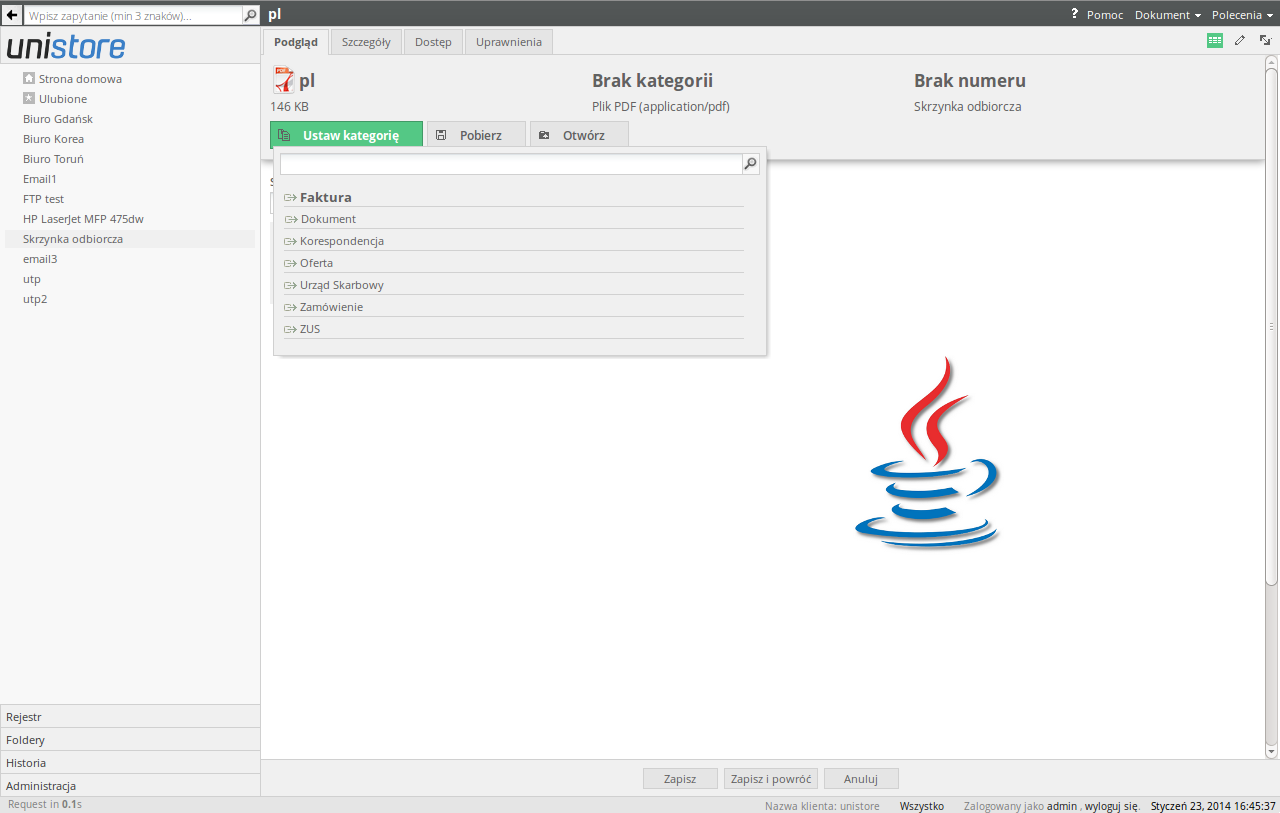Click the home icon beside Strona domowa
Screen dimensions: 1280x813
[29, 78]
